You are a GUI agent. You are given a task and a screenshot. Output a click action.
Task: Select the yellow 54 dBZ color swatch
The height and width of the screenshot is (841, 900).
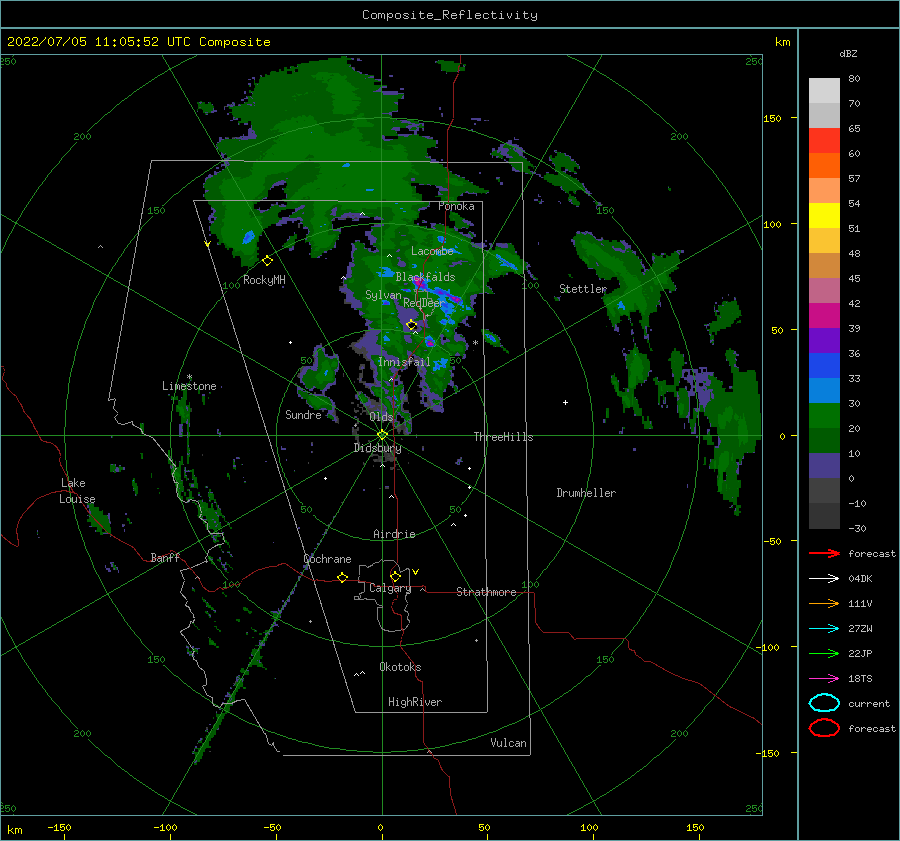click(x=824, y=215)
